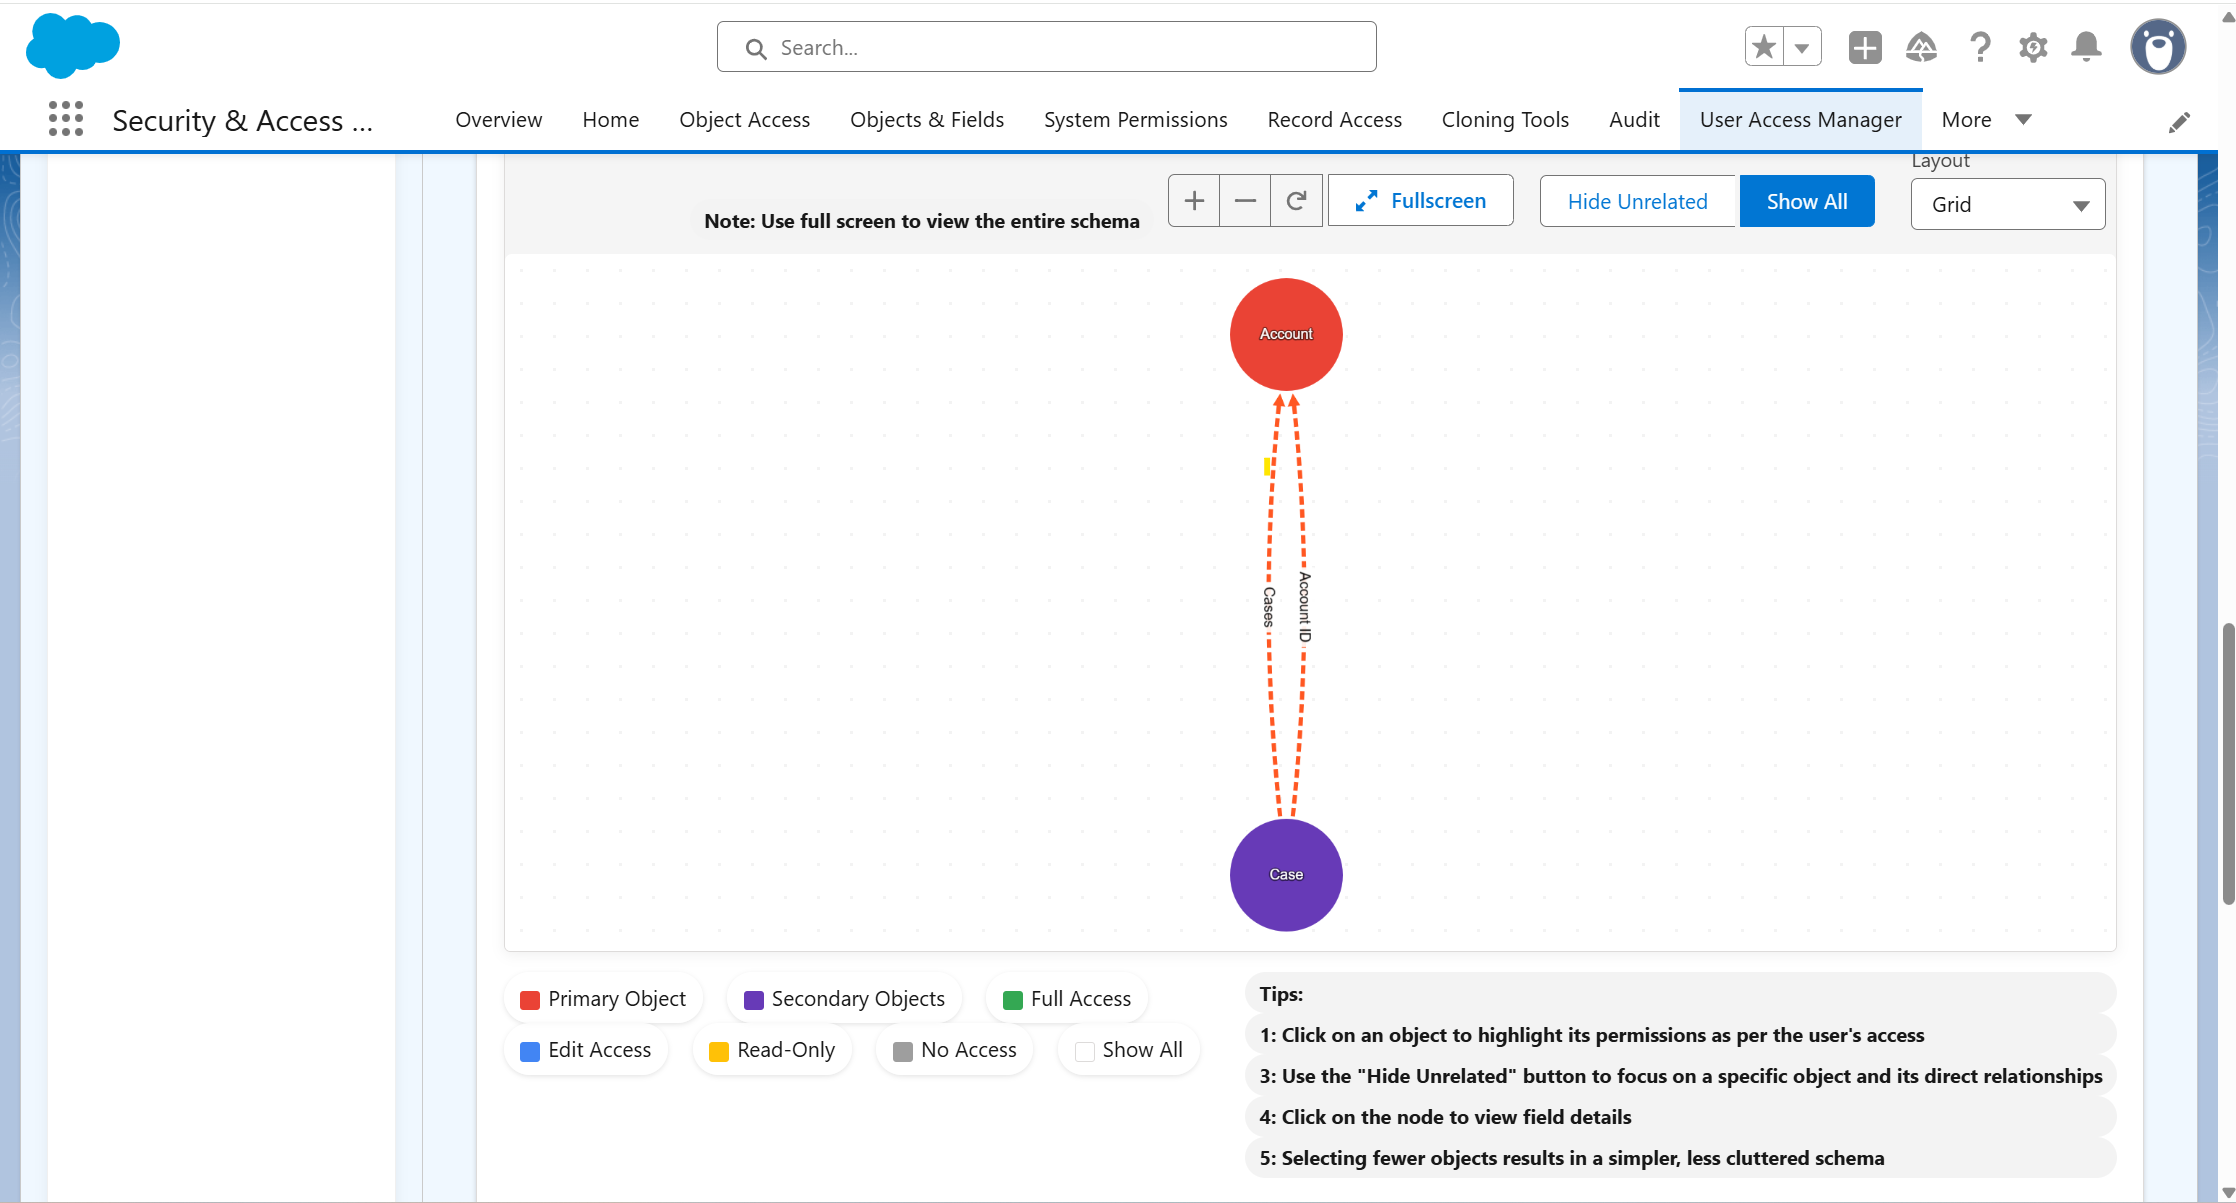Click the help question mark icon
This screenshot has width=2236, height=1203.
pos(1979,47)
